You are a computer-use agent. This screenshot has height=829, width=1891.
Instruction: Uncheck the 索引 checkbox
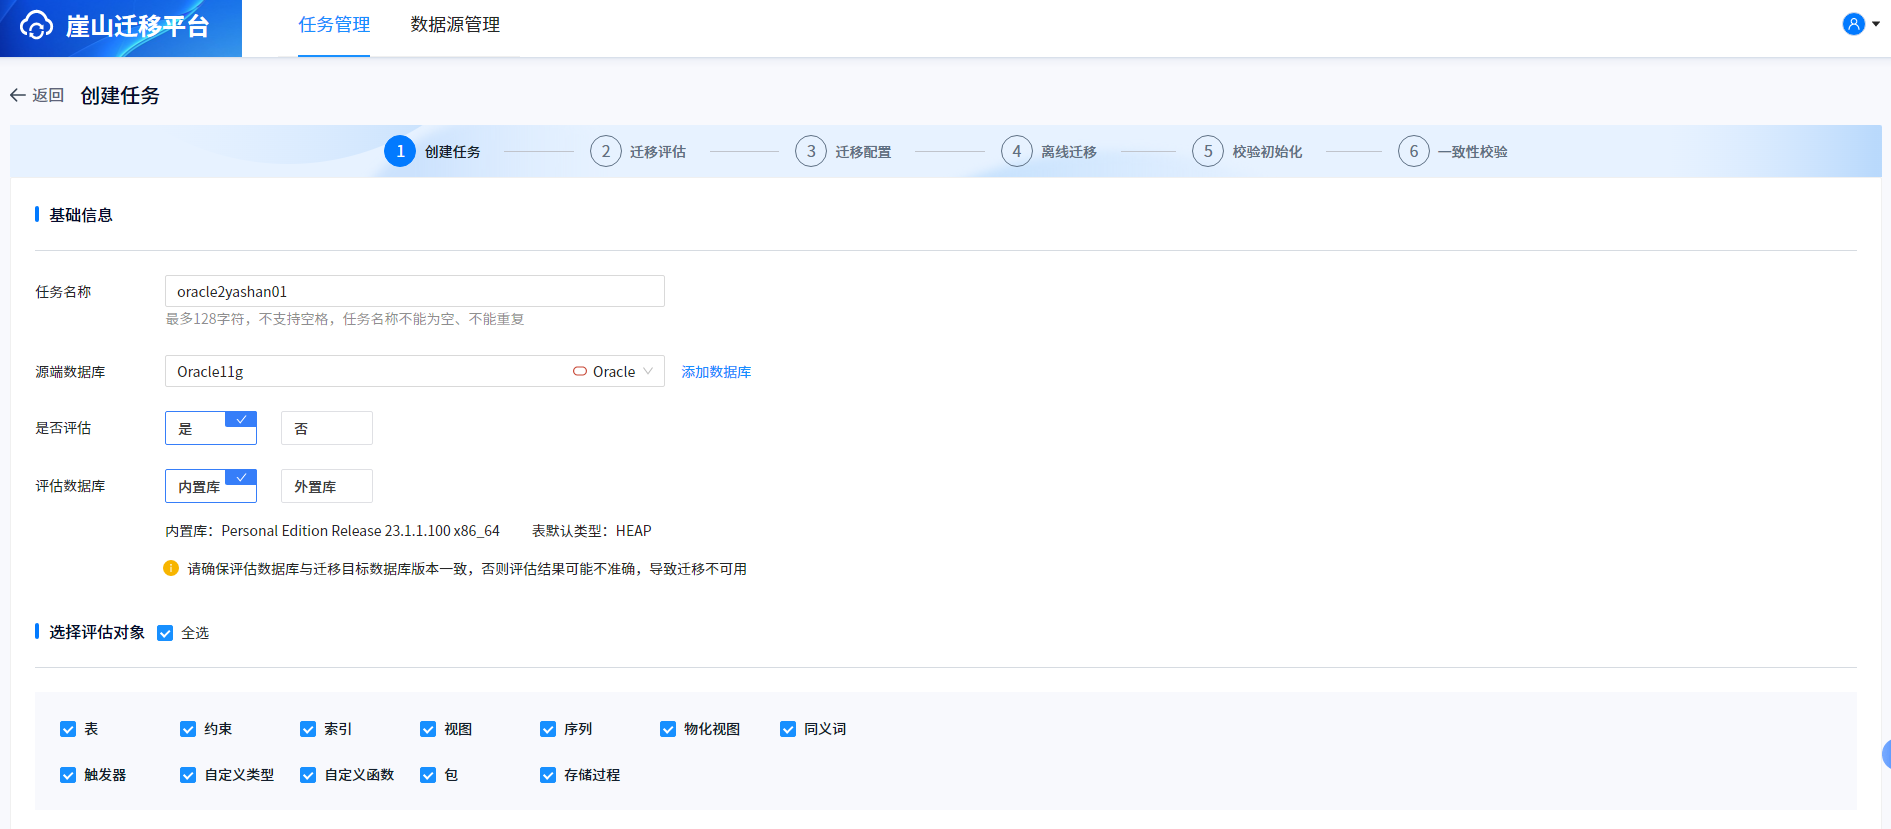point(308,729)
